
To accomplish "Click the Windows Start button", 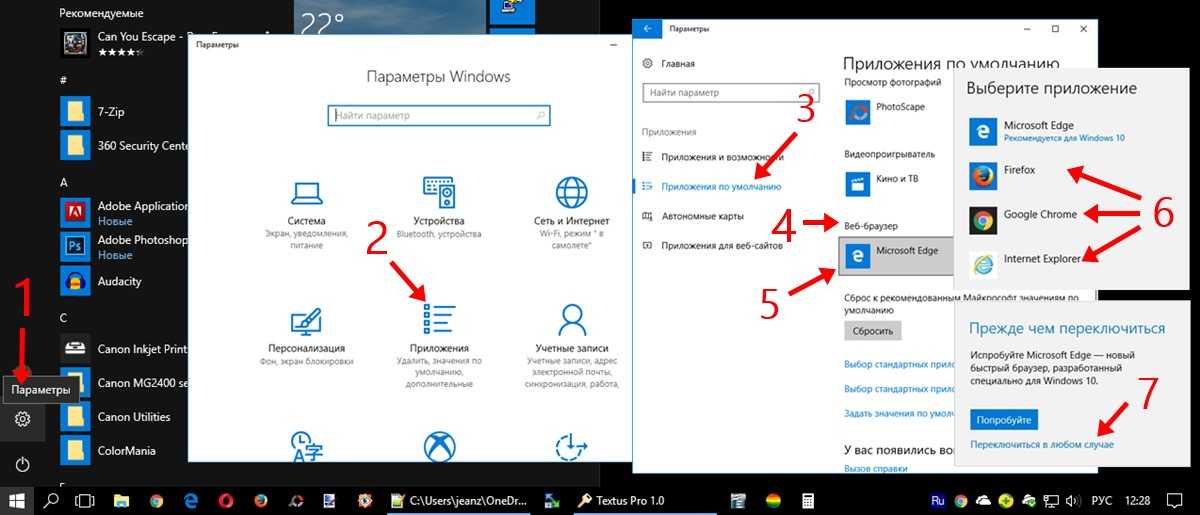I will tap(17, 500).
